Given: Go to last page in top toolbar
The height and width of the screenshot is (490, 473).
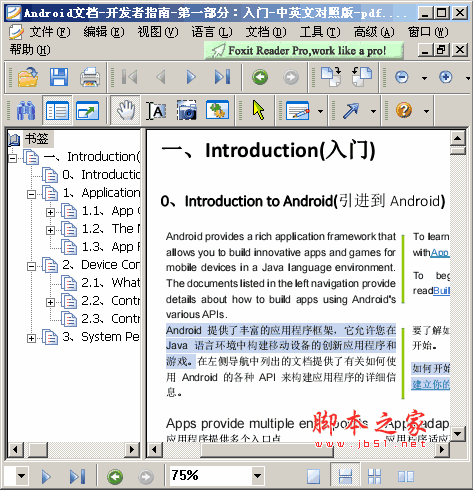Looking at the screenshot, I should (x=222, y=77).
